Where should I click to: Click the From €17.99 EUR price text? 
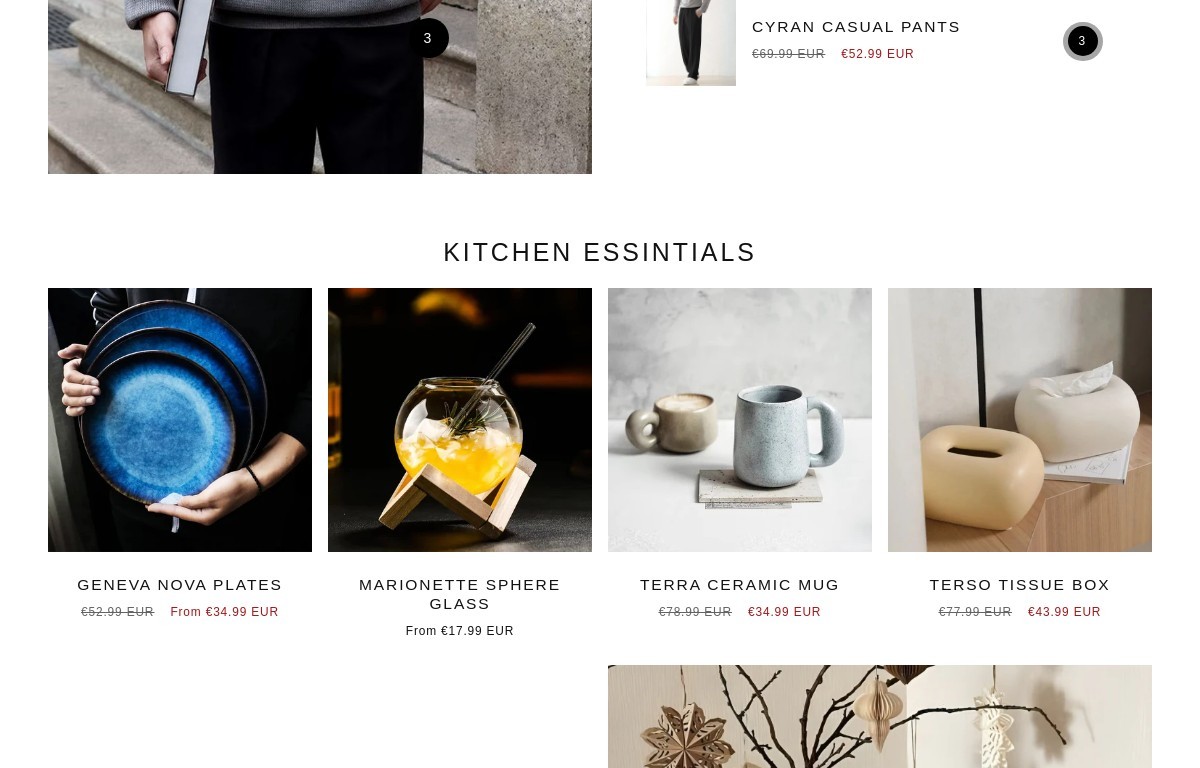tap(460, 631)
